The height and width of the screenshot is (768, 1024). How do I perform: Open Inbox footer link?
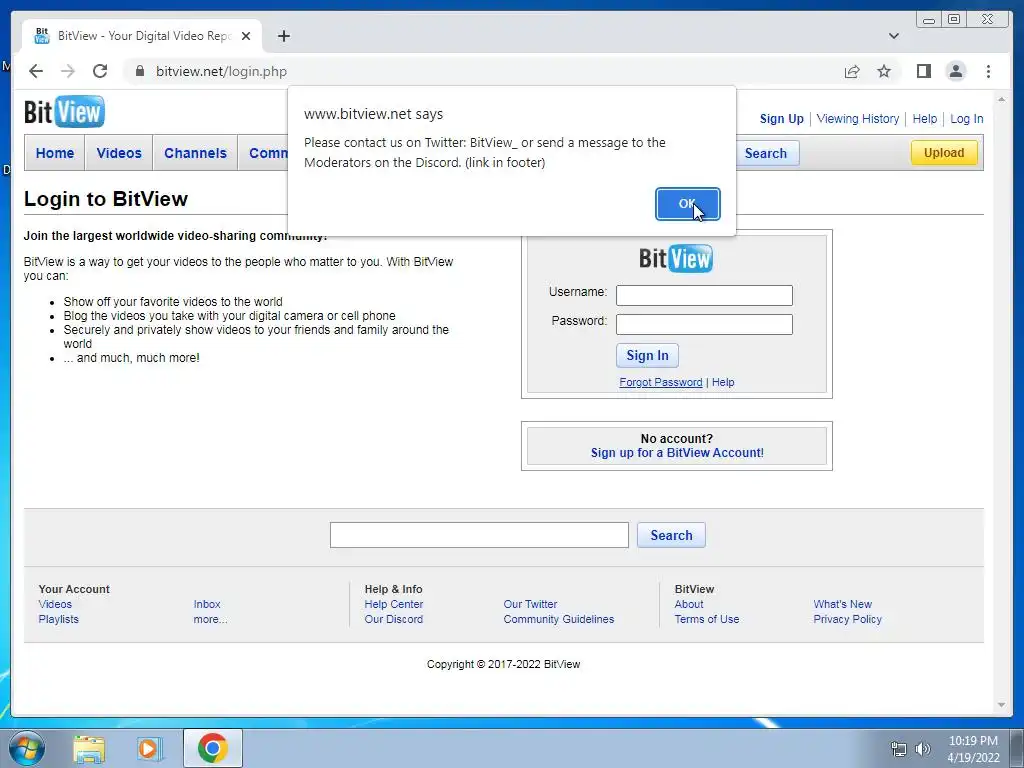pos(207,604)
